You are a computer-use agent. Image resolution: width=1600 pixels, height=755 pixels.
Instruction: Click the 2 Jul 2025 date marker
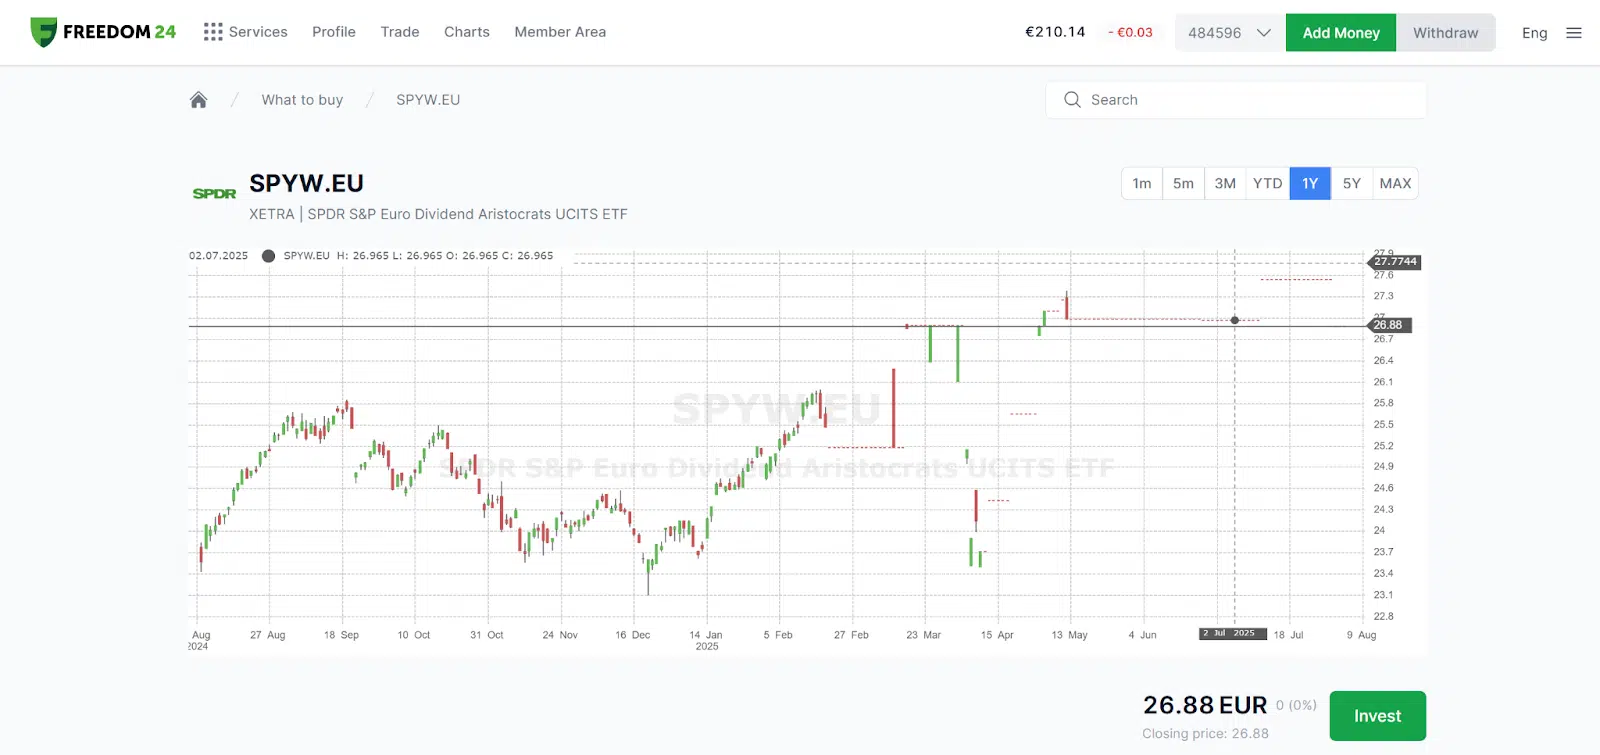[x=1233, y=634]
